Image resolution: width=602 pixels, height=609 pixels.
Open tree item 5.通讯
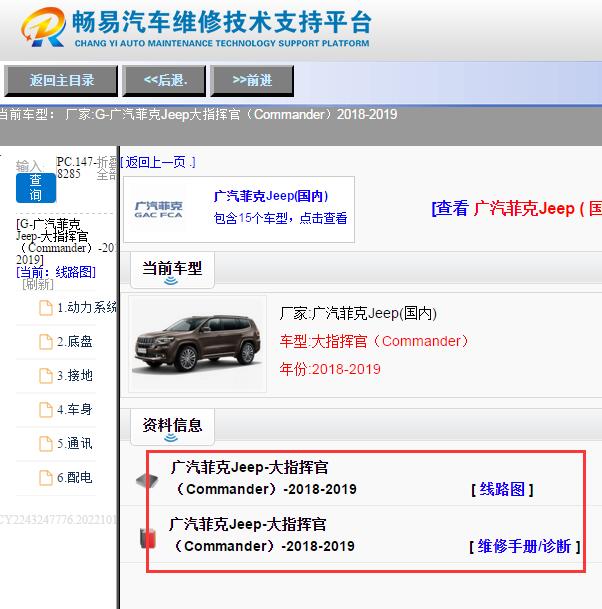click(x=75, y=444)
